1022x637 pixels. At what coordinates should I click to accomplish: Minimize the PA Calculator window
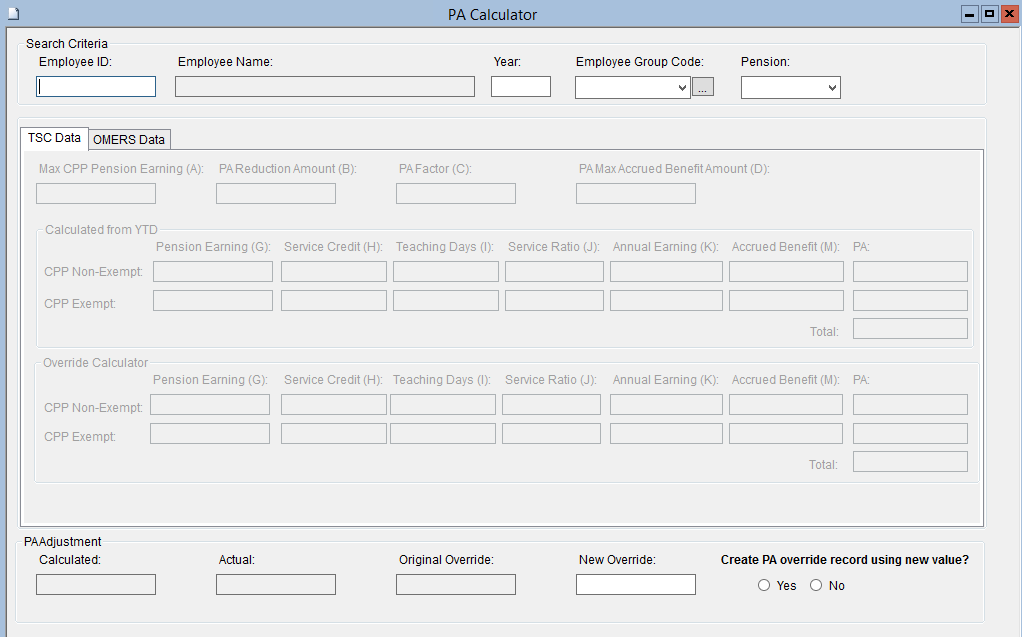[969, 14]
